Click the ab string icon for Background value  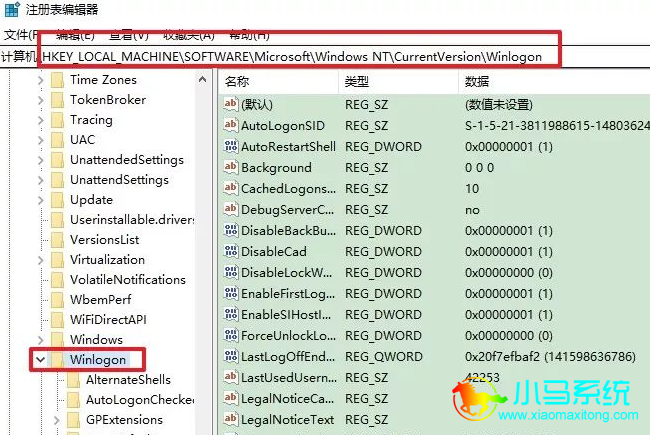(231, 167)
